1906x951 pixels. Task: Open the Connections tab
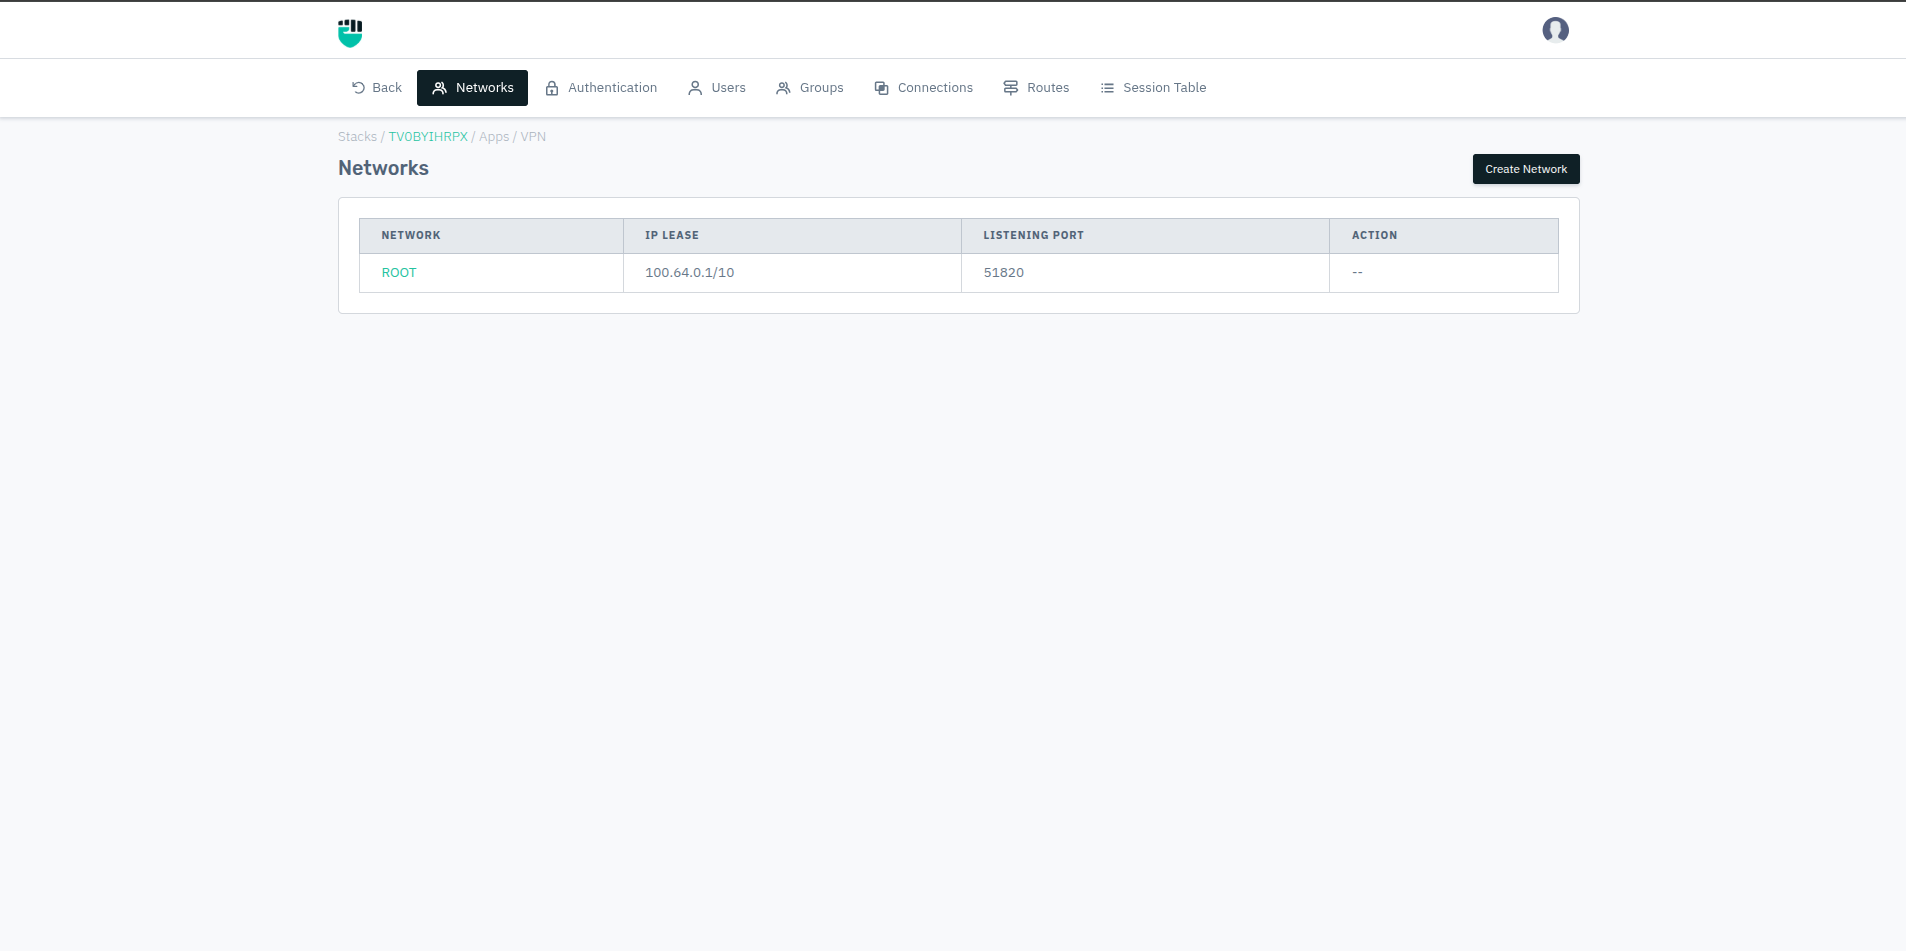click(x=924, y=88)
